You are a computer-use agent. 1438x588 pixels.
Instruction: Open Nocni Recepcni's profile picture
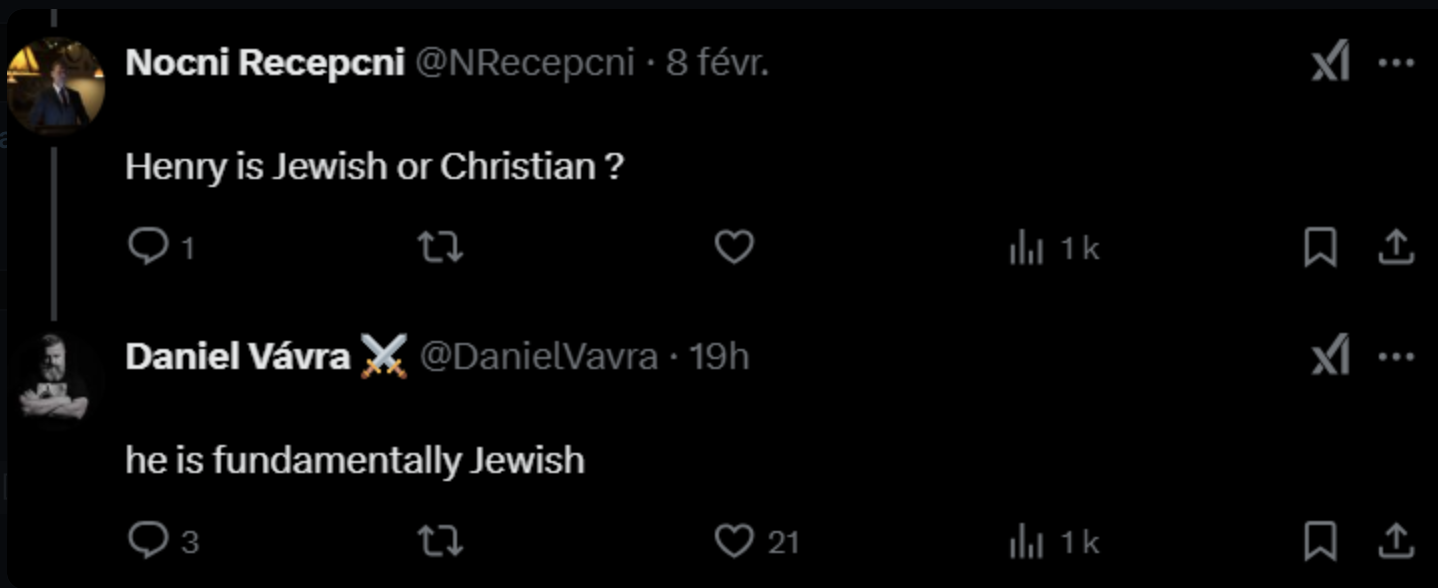[55, 87]
